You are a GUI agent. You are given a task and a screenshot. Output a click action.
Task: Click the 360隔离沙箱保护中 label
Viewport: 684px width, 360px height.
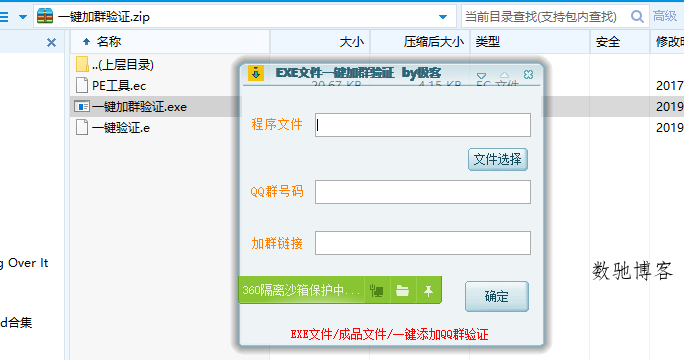pos(301,290)
